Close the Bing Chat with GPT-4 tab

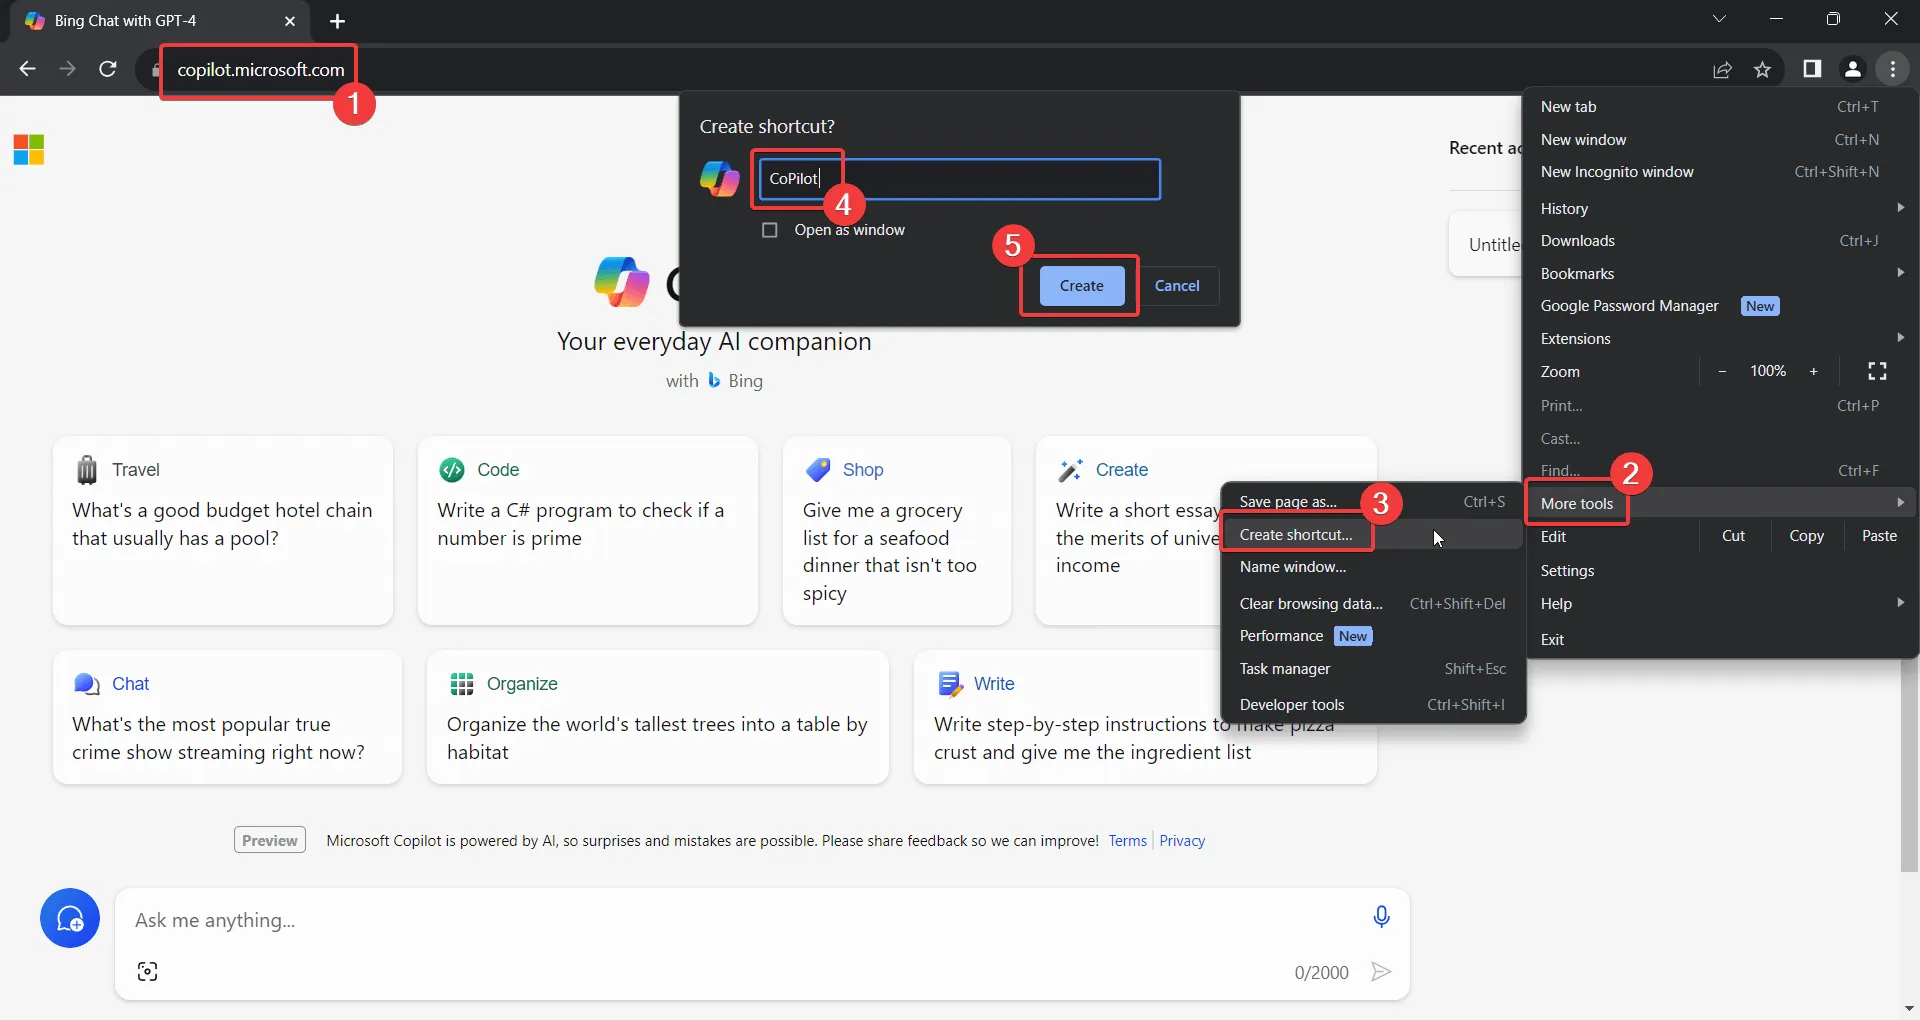click(290, 21)
